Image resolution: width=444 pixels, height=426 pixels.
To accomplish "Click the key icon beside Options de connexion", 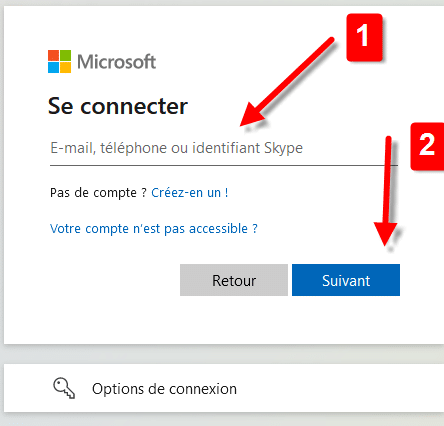I will coord(64,388).
